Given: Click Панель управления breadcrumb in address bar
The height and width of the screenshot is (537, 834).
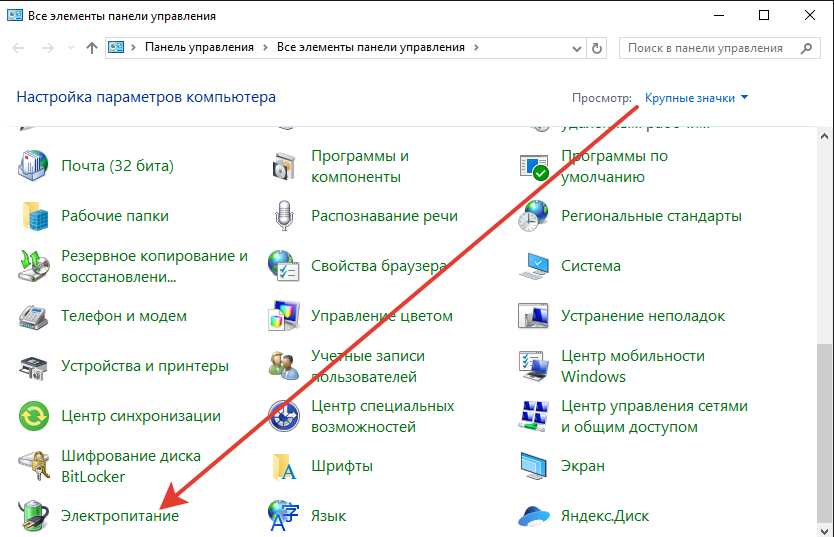Looking at the screenshot, I should click(x=200, y=47).
